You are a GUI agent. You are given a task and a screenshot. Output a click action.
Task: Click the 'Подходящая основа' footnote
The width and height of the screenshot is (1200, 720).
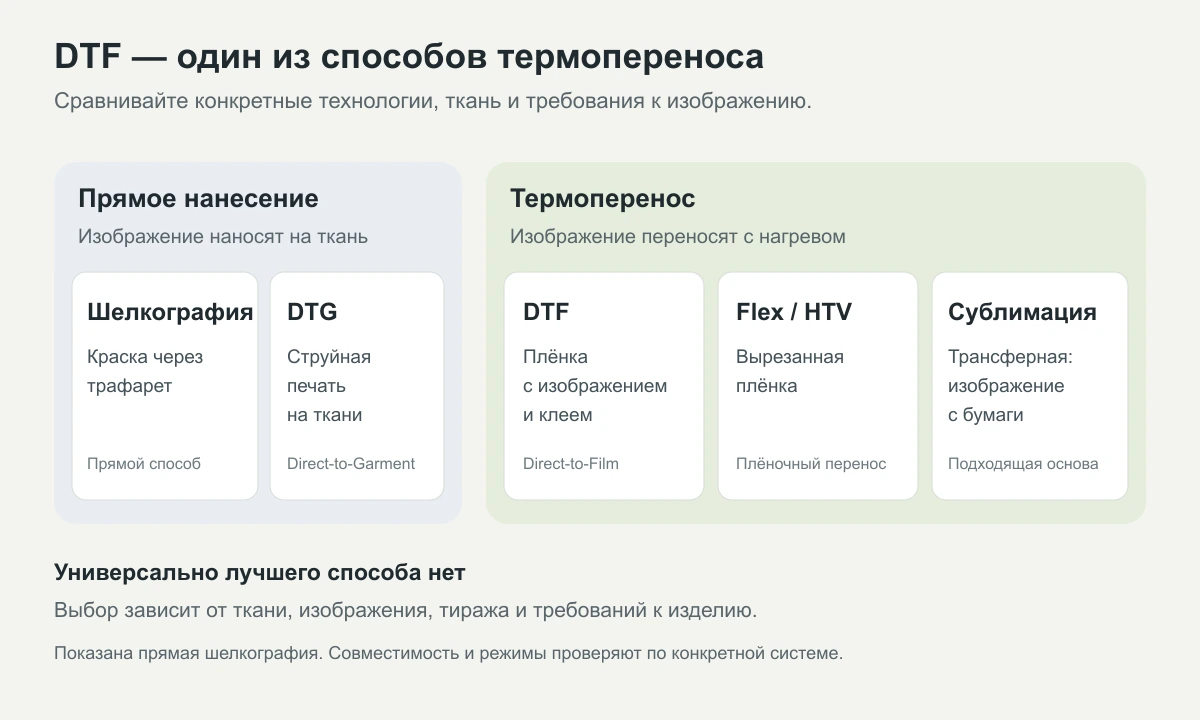pyautogui.click(x=1023, y=464)
